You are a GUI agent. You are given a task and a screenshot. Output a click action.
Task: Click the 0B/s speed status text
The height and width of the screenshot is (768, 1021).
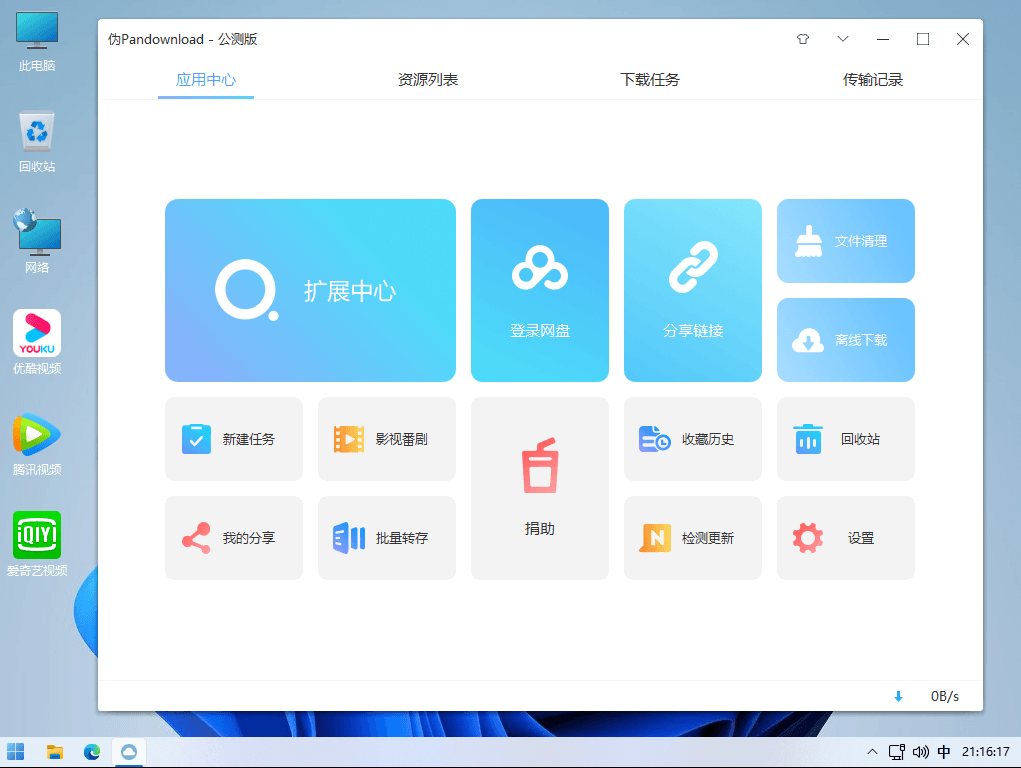click(x=945, y=696)
